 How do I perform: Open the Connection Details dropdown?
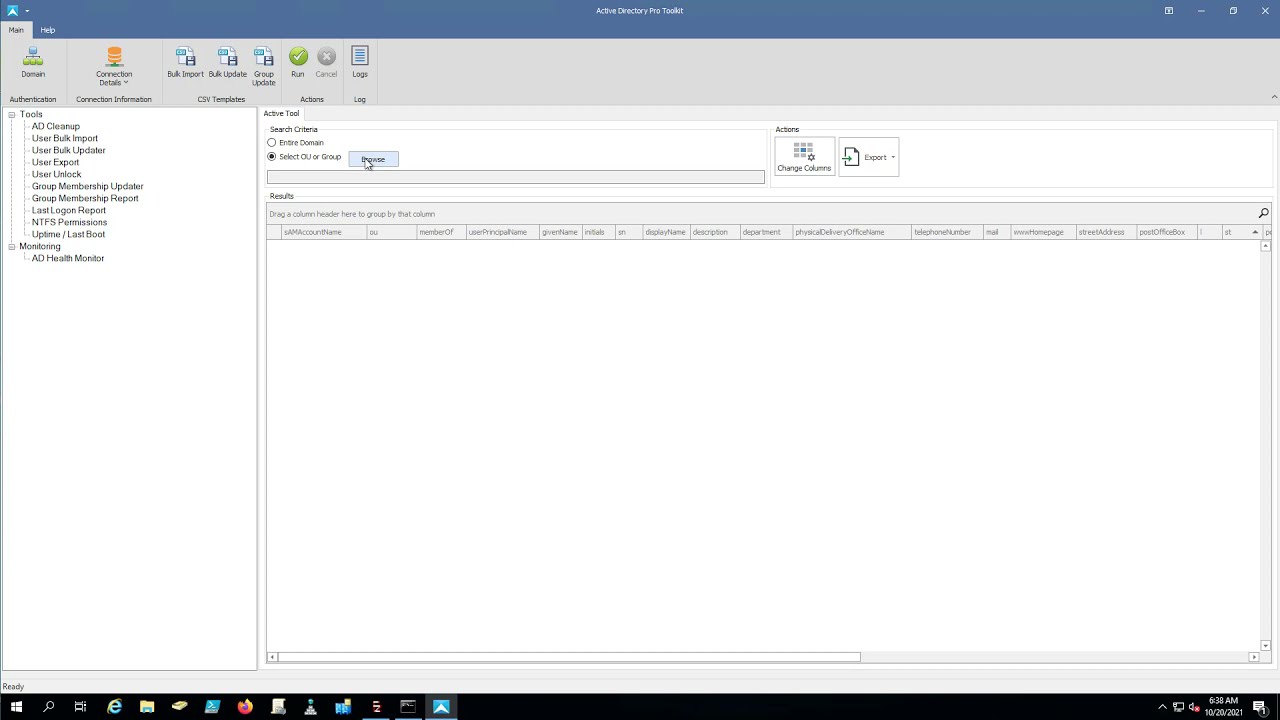pyautogui.click(x=114, y=66)
